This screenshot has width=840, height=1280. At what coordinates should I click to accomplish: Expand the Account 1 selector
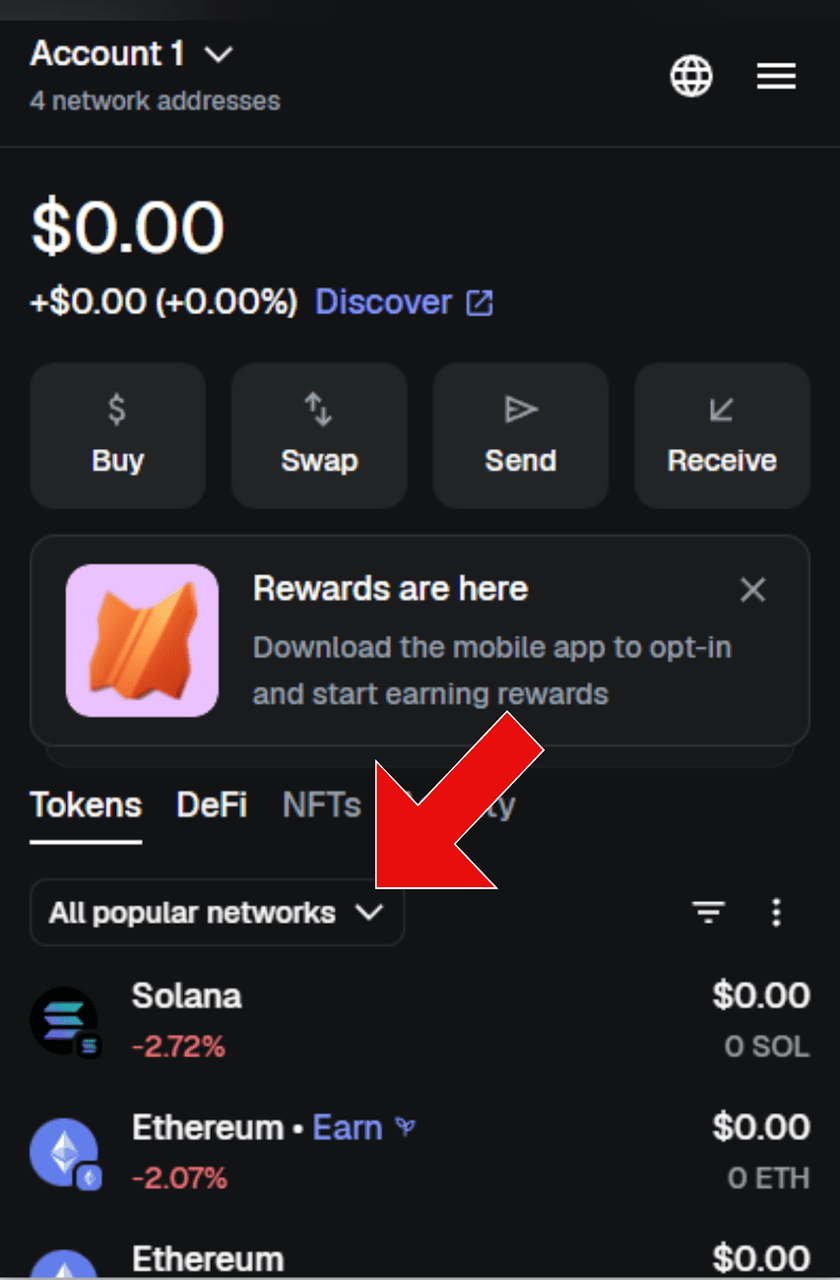tap(132, 54)
